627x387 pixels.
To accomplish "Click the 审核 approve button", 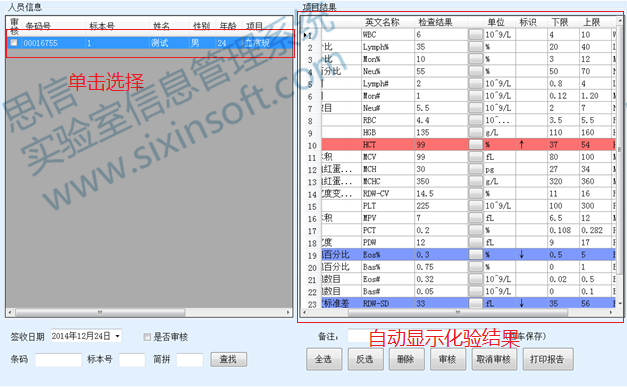I will point(447,359).
